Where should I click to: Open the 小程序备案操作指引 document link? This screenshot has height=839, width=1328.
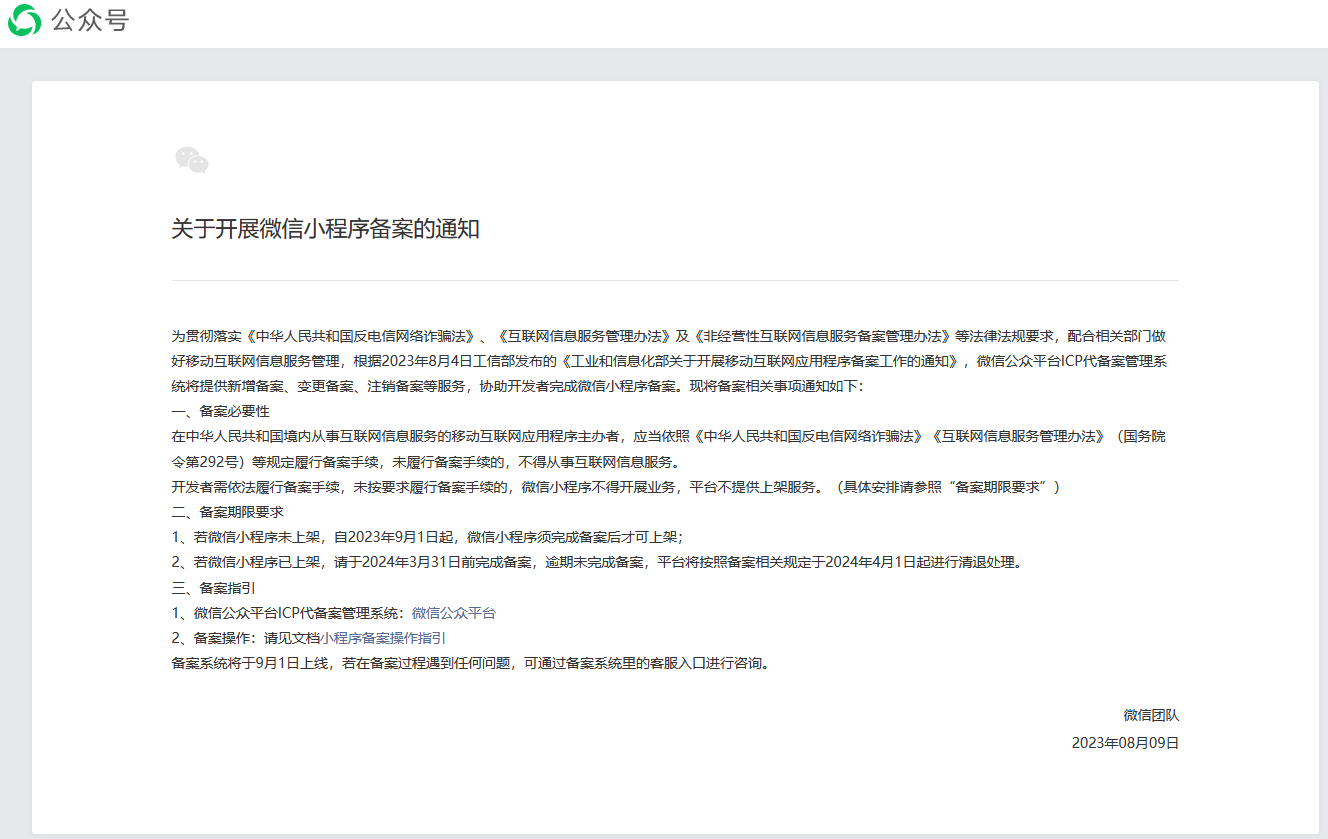click(x=383, y=638)
